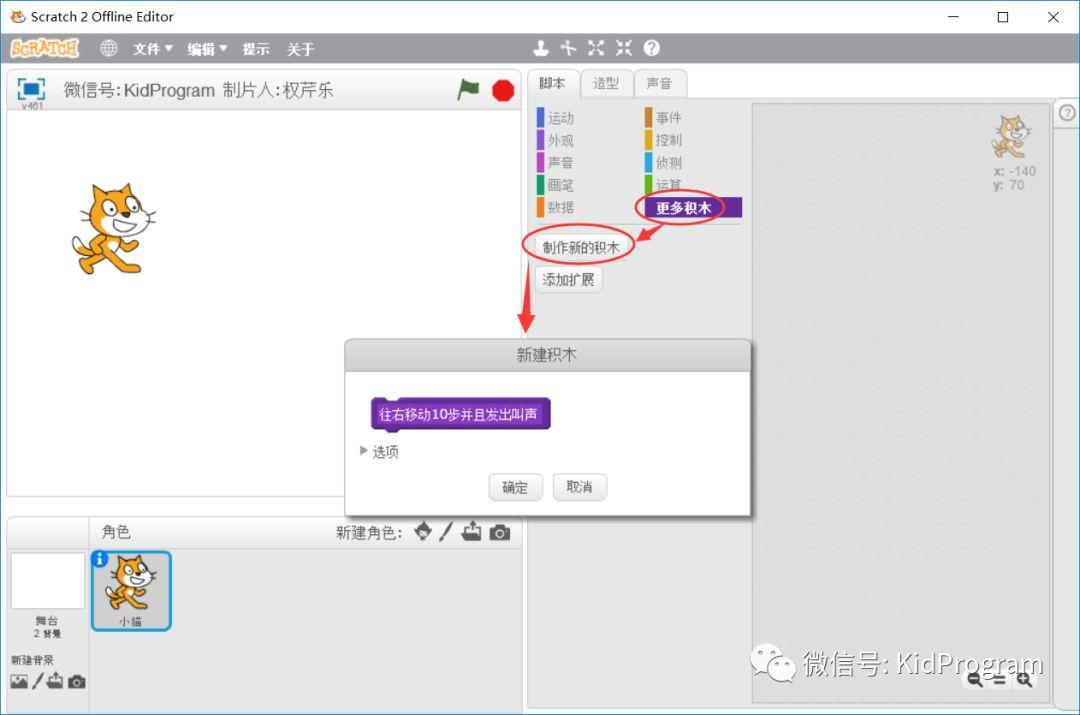Screen dimensions: 1080x715
Task: Open info for the 小猫 sprite
Action: [x=100, y=559]
